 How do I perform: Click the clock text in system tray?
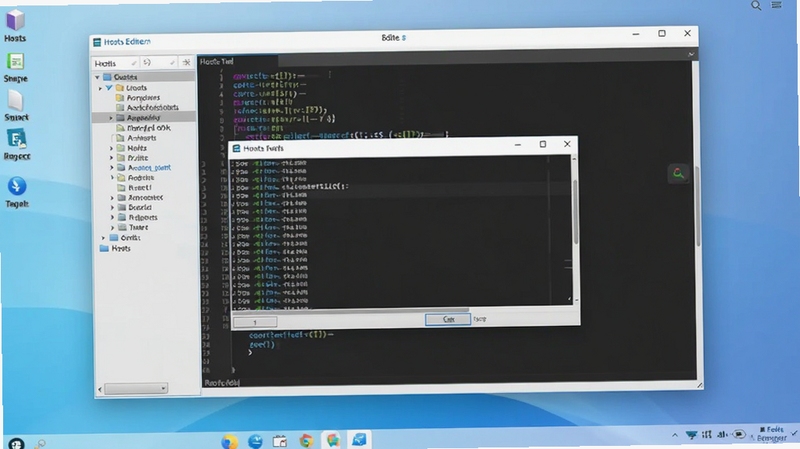[772, 434]
